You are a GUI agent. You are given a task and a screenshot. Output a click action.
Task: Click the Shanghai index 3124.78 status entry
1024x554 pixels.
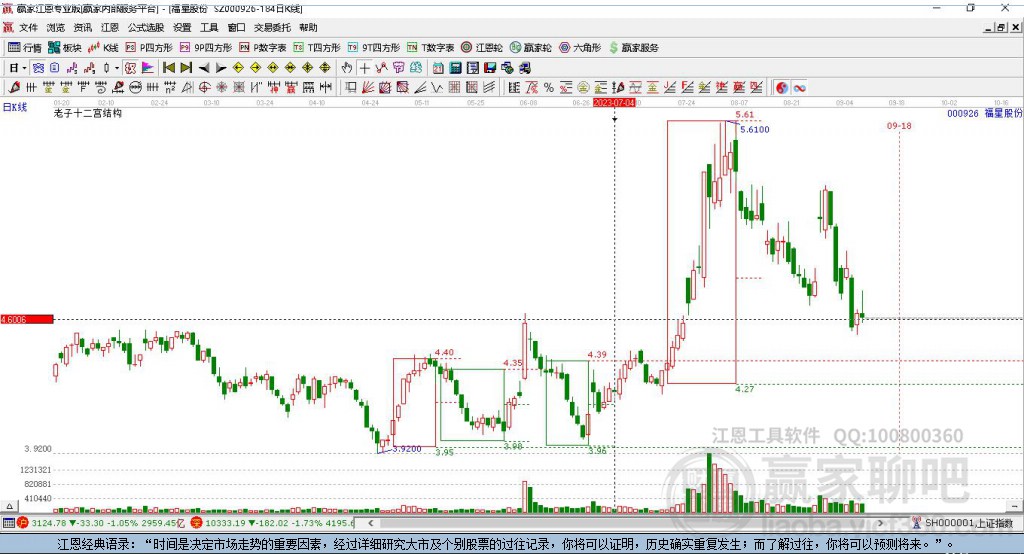click(102, 523)
